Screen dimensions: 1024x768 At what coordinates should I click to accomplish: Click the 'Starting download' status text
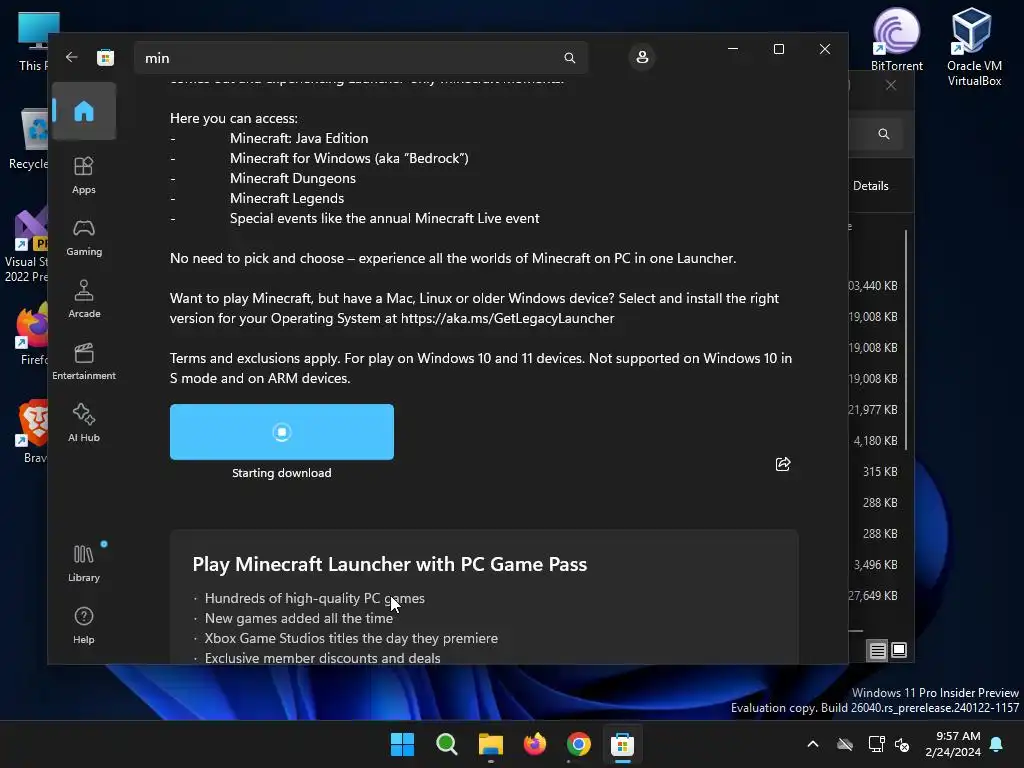coord(281,473)
